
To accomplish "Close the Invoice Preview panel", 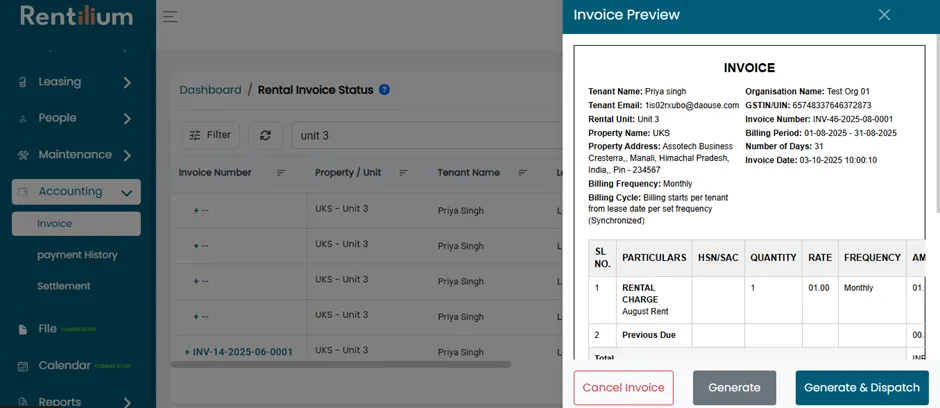I will [x=884, y=15].
